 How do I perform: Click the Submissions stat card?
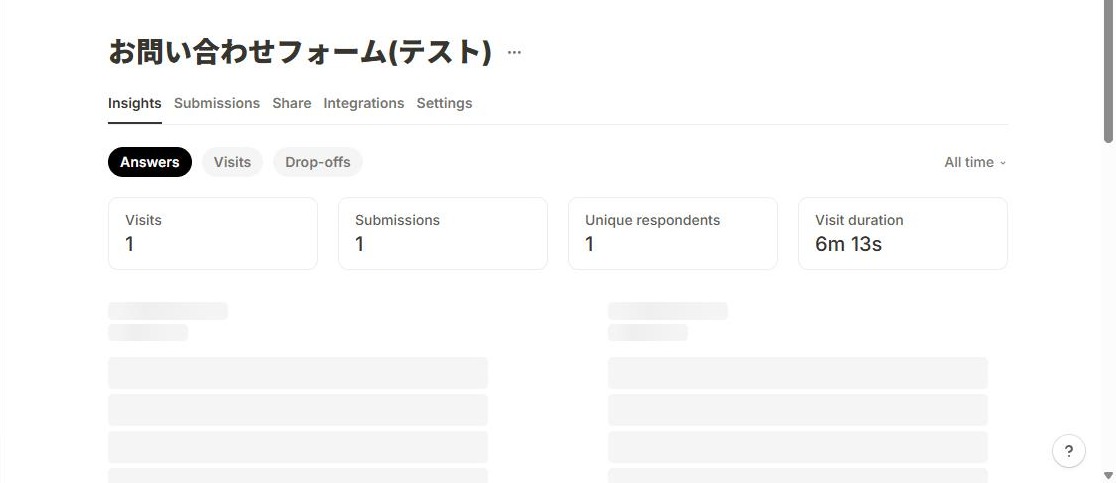tap(443, 233)
